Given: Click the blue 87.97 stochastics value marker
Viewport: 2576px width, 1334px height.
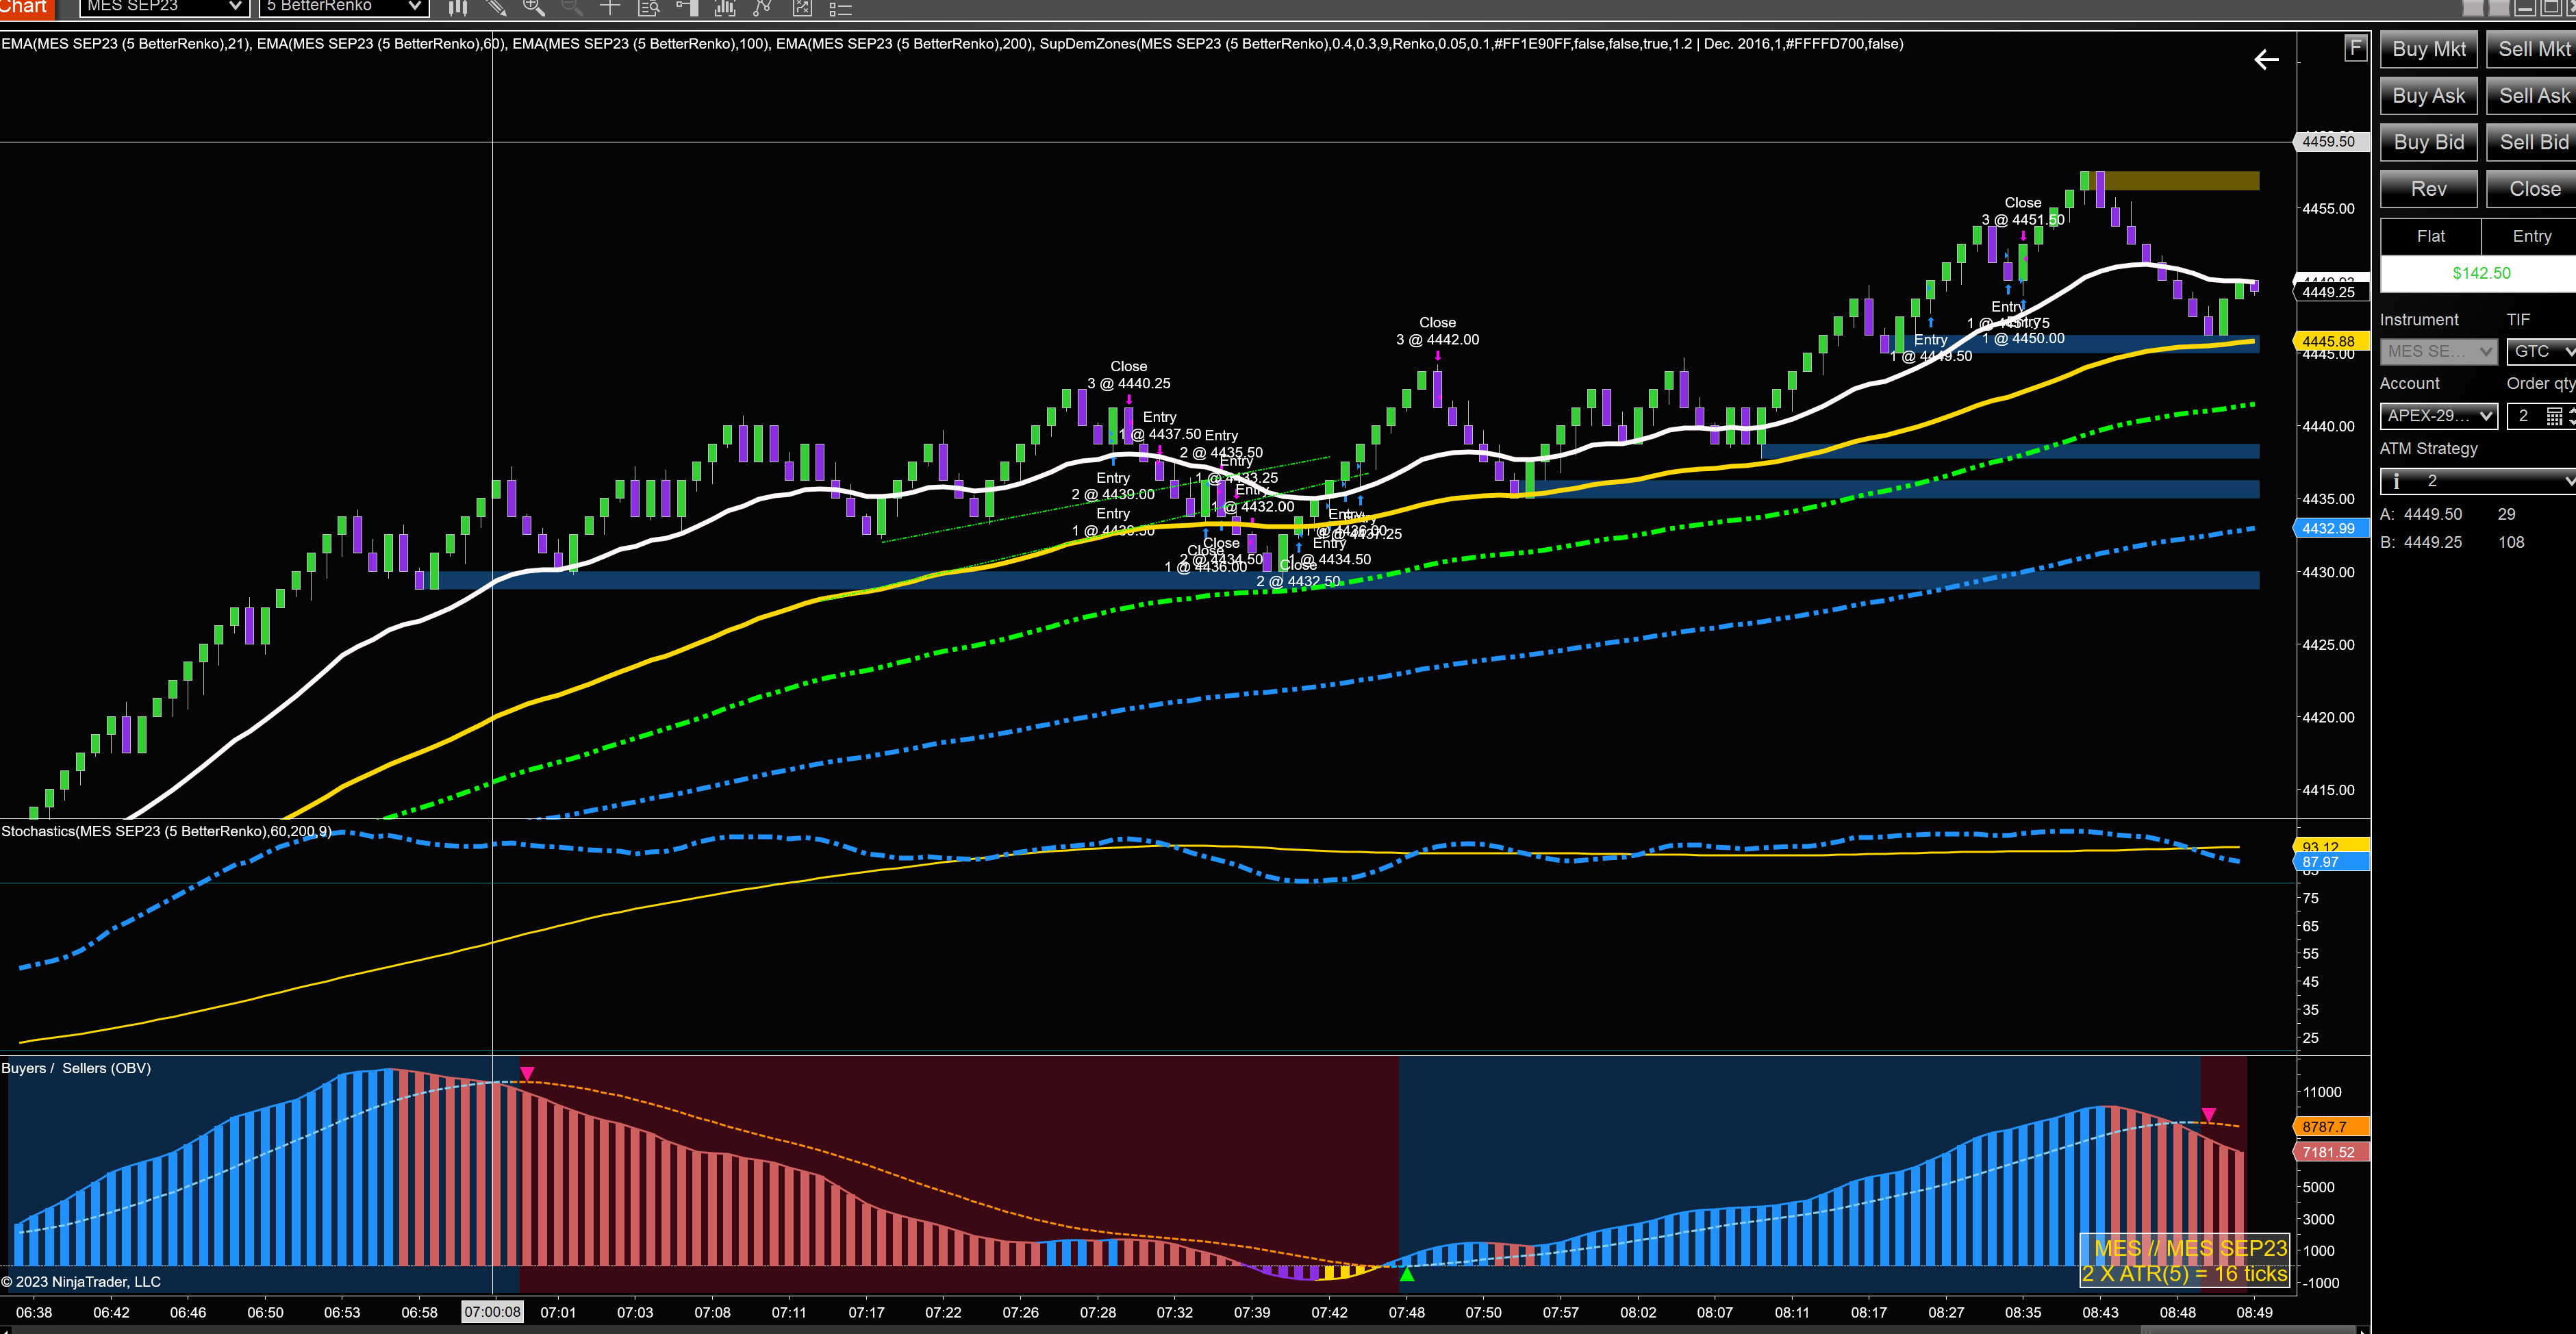Looking at the screenshot, I should coord(2331,862).
